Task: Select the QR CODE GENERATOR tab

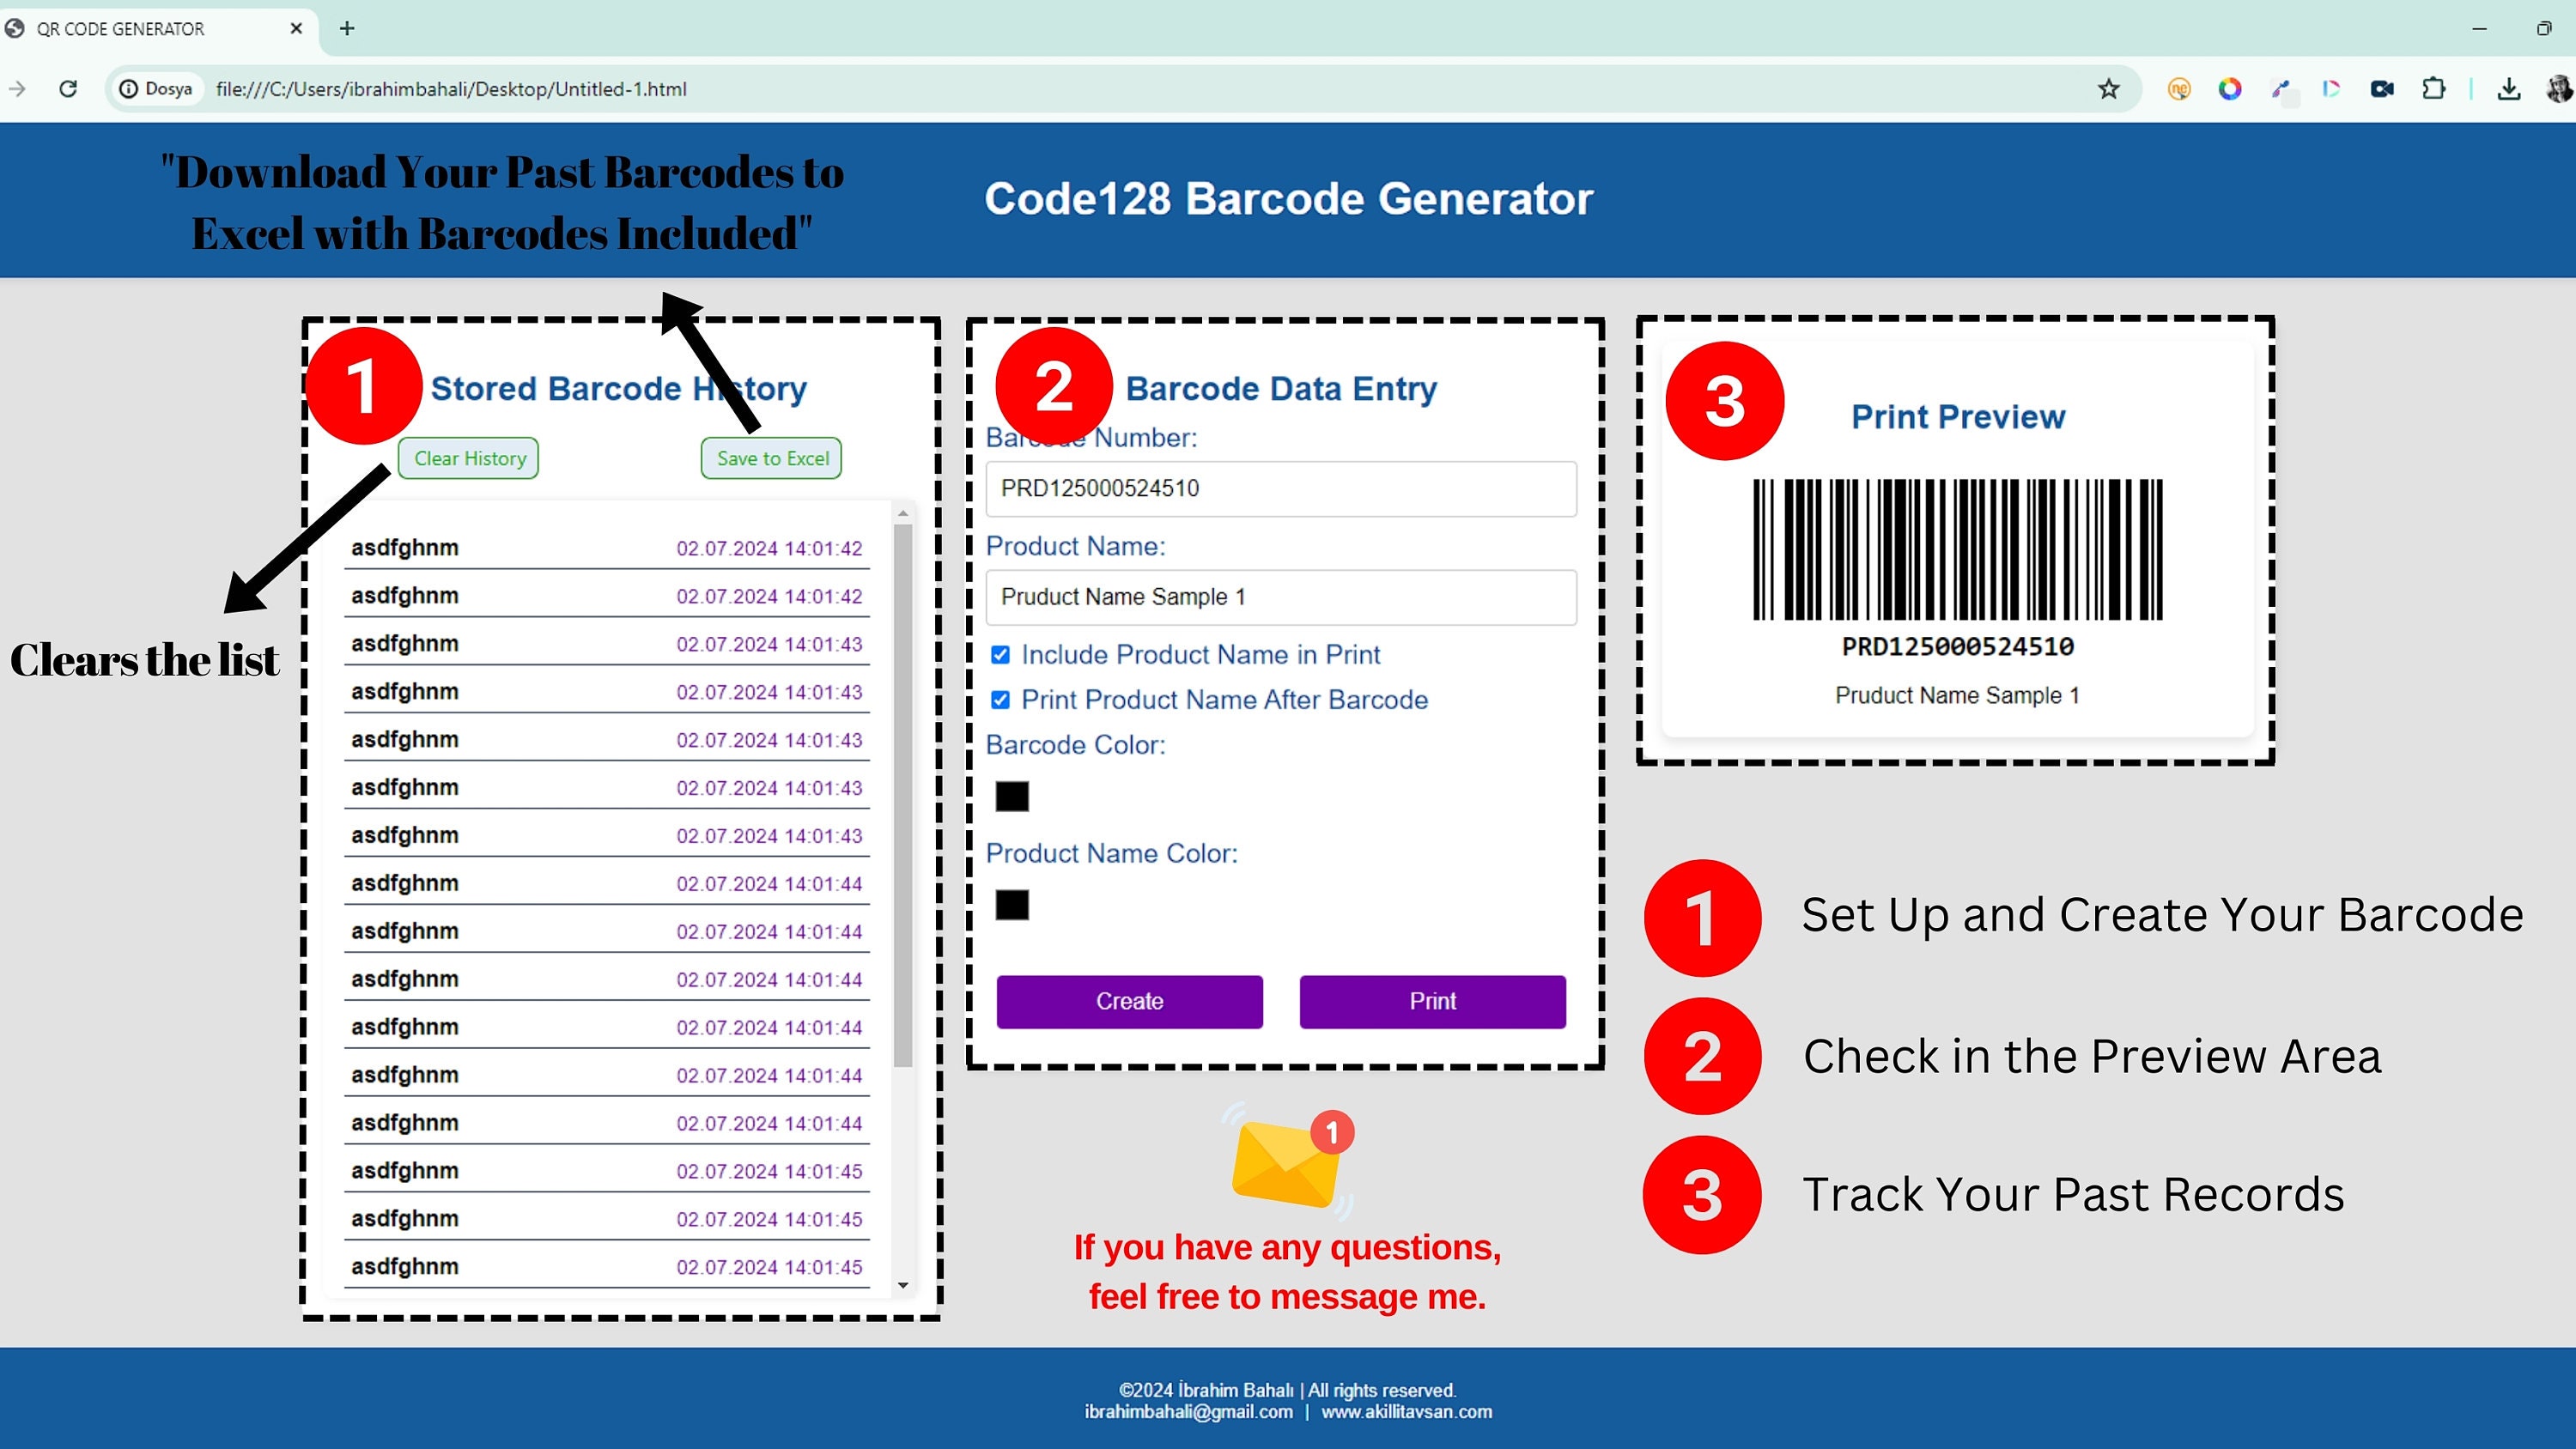Action: coord(155,29)
